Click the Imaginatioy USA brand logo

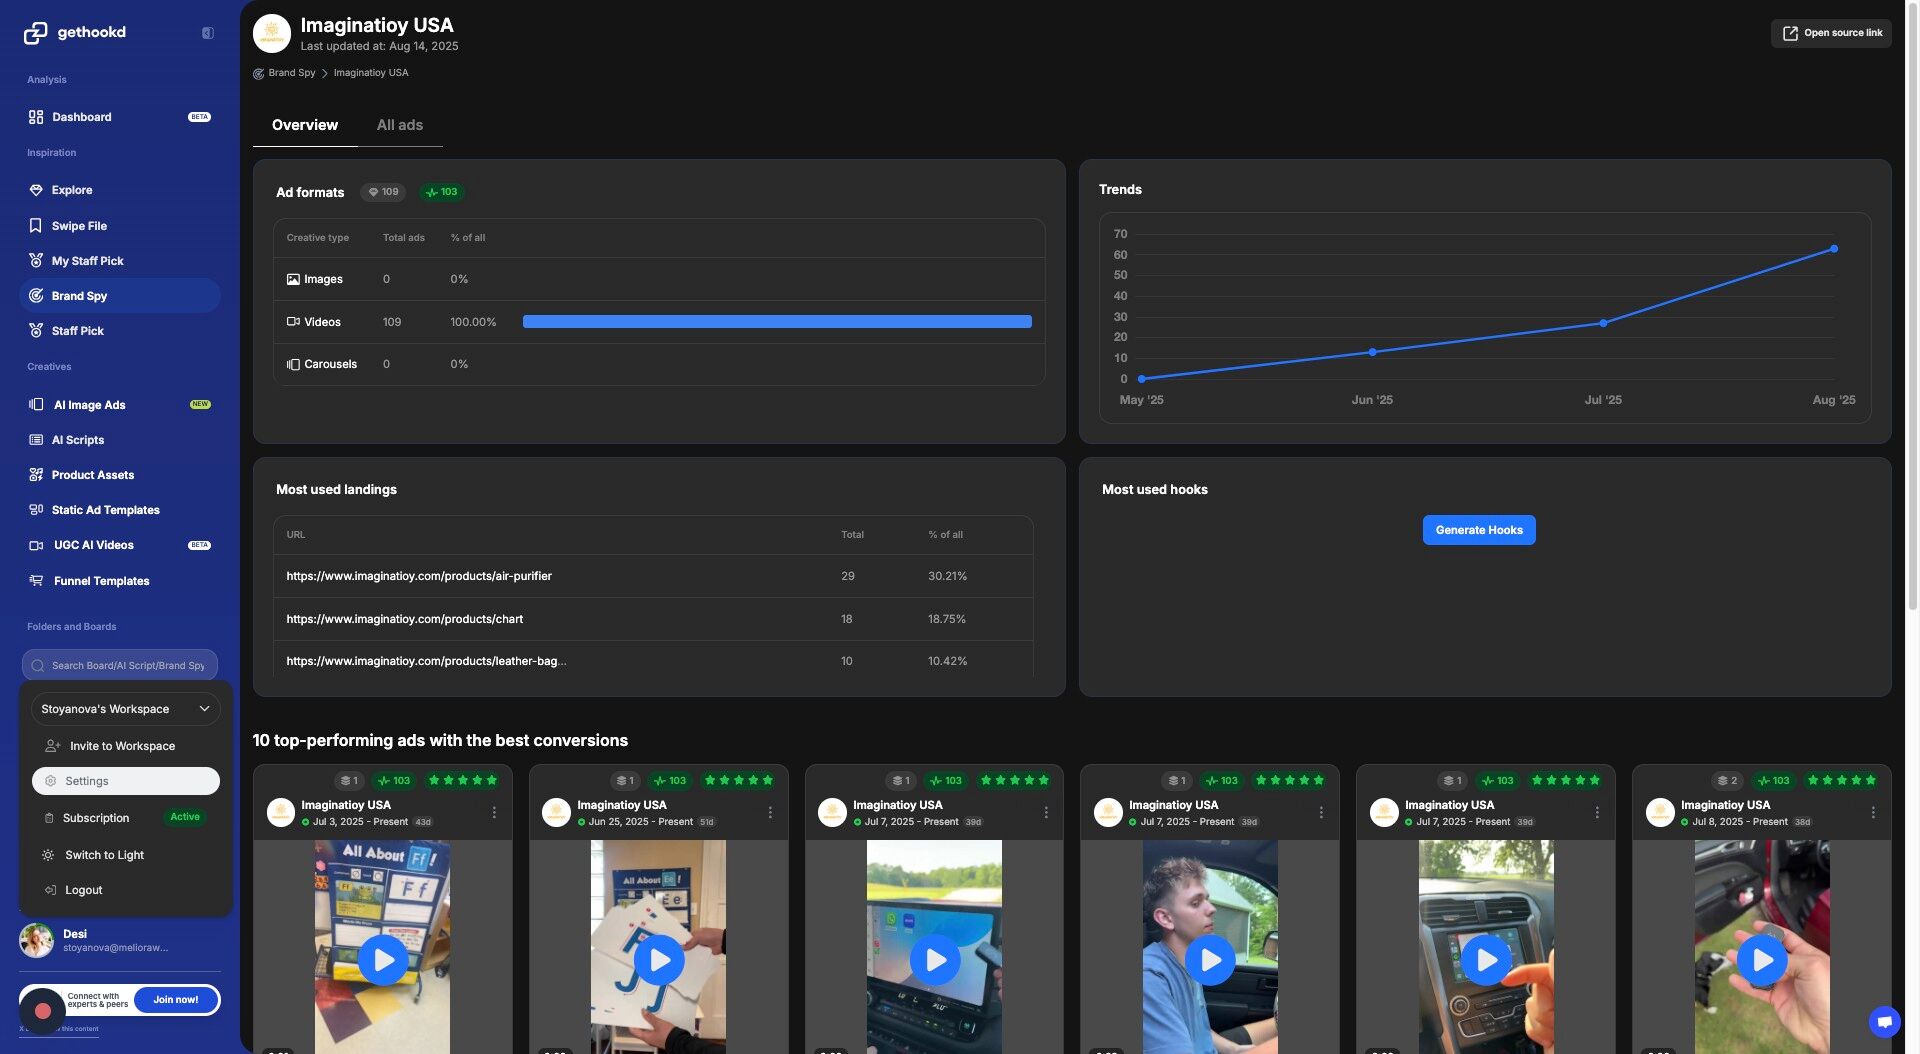pos(272,33)
